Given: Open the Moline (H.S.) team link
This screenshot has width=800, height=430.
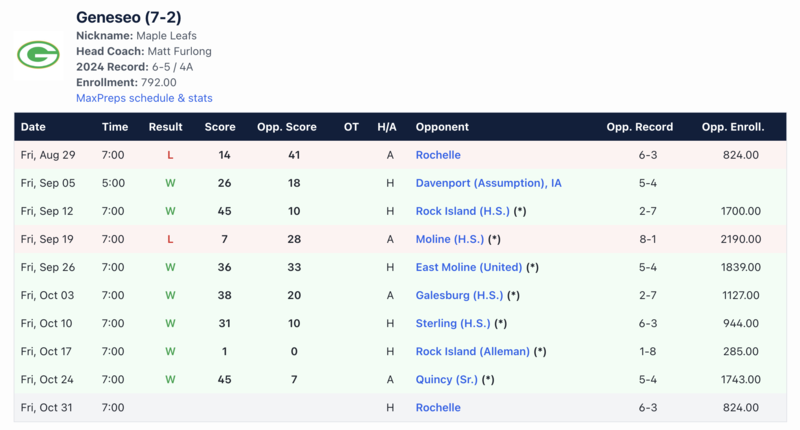Looking at the screenshot, I should 450,239.
